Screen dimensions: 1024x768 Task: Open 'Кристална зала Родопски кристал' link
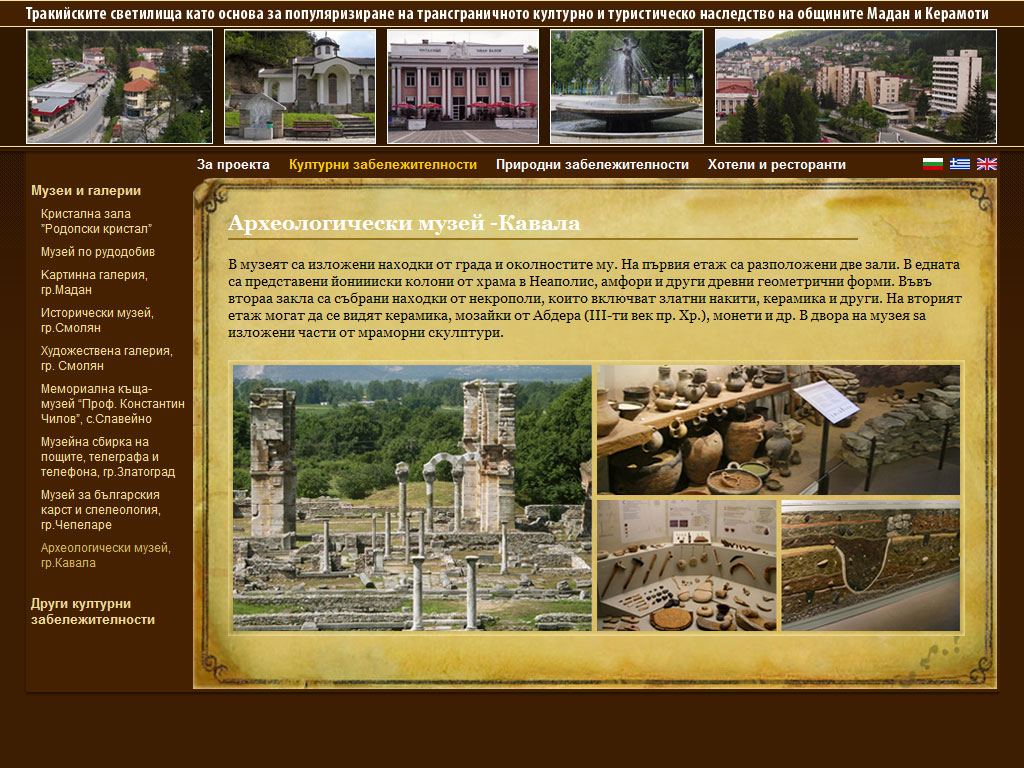pyautogui.click(x=96, y=221)
